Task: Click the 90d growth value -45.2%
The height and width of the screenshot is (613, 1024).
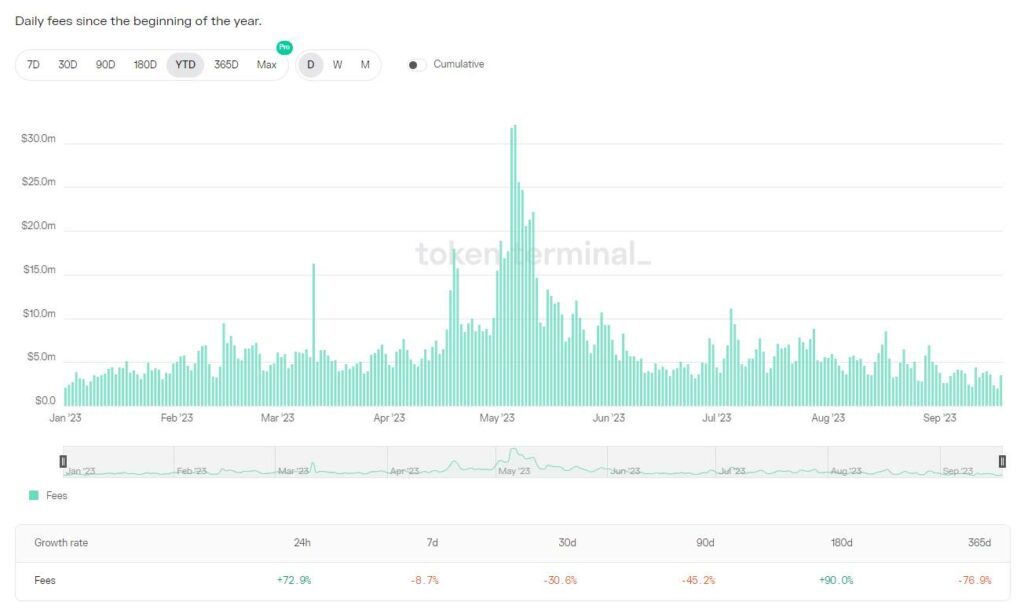Action: (698, 580)
